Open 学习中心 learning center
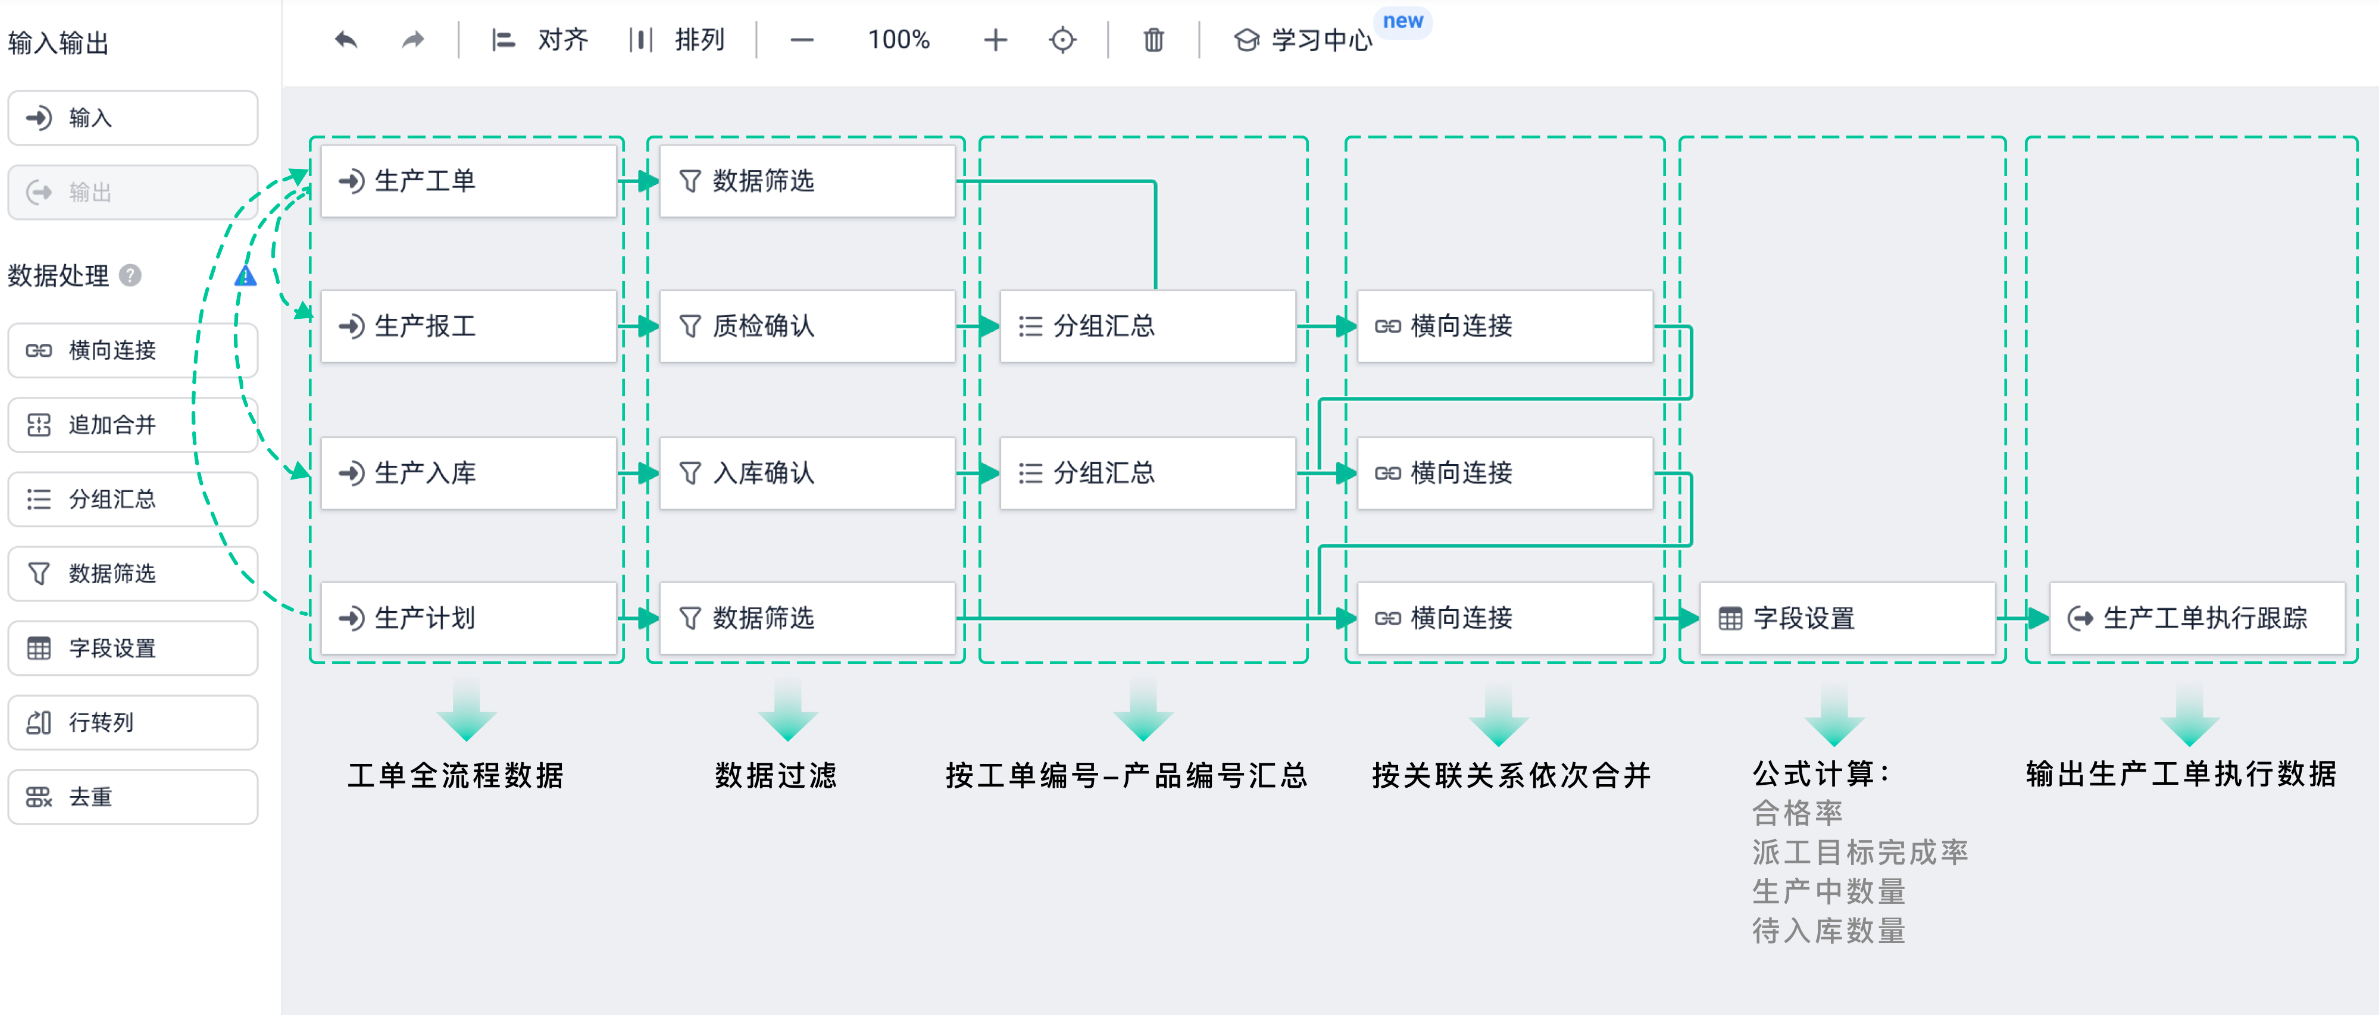The height and width of the screenshot is (1015, 2379). point(1303,40)
